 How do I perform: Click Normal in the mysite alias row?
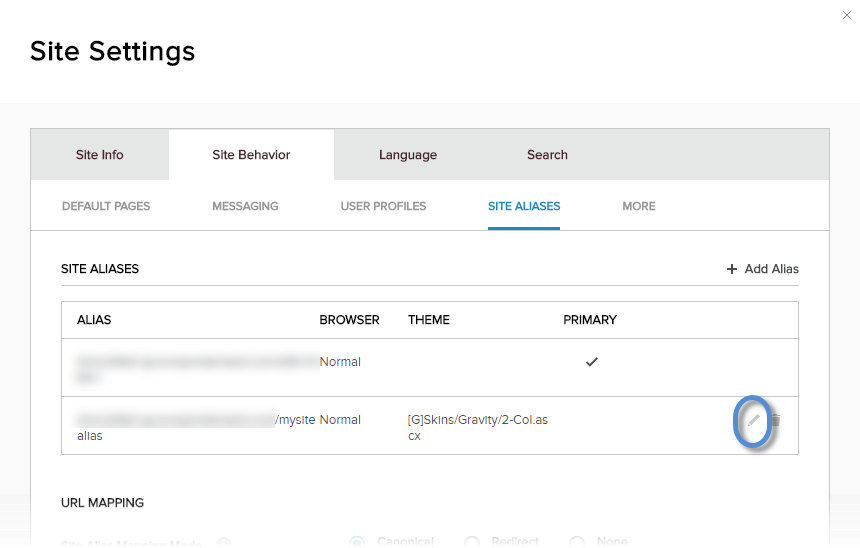(340, 420)
